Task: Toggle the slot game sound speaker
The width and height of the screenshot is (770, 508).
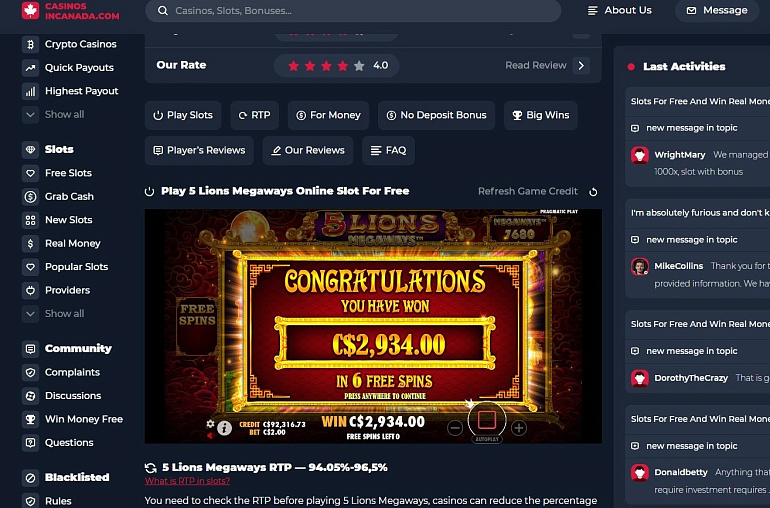Action: point(210,436)
